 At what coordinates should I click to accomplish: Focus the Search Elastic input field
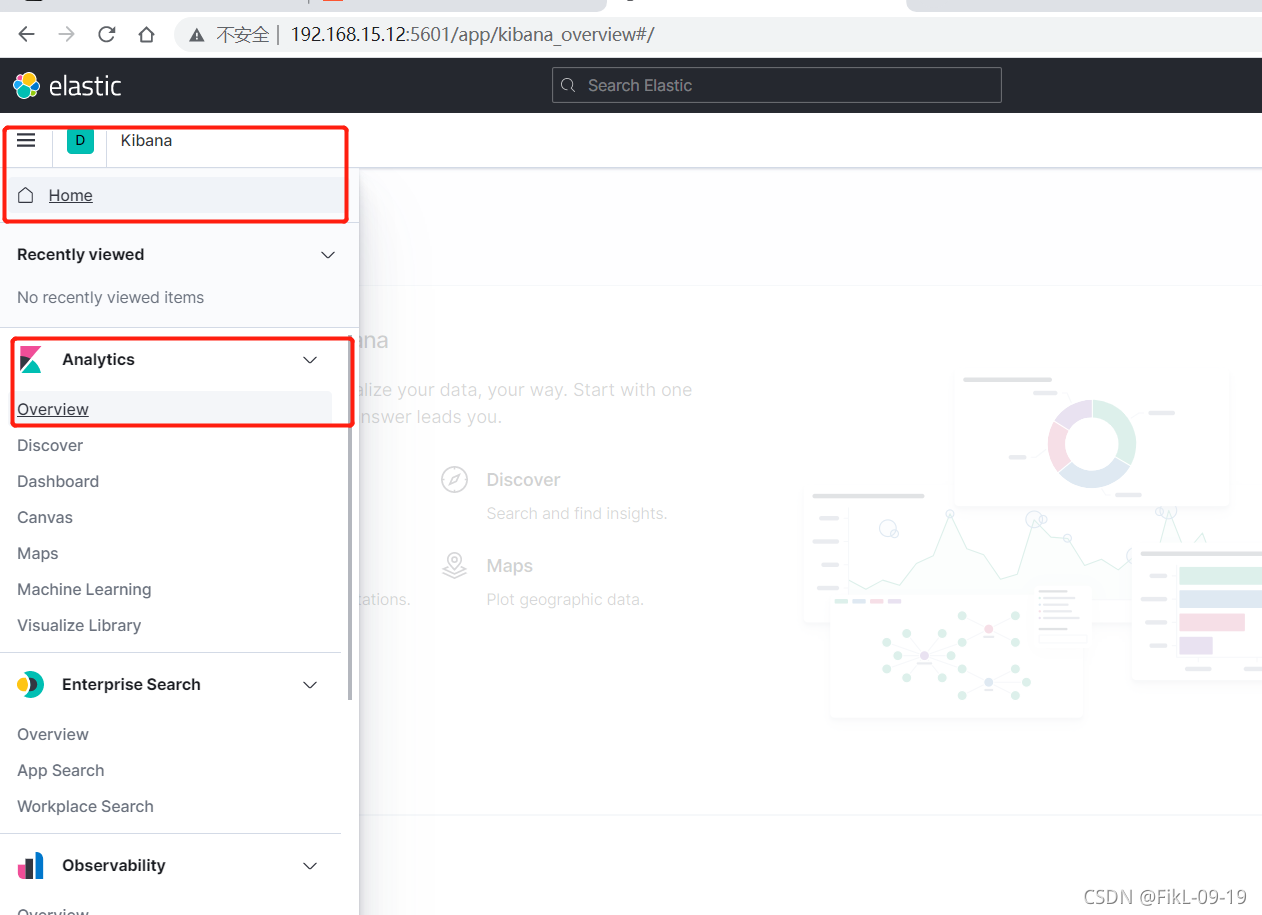pos(777,85)
